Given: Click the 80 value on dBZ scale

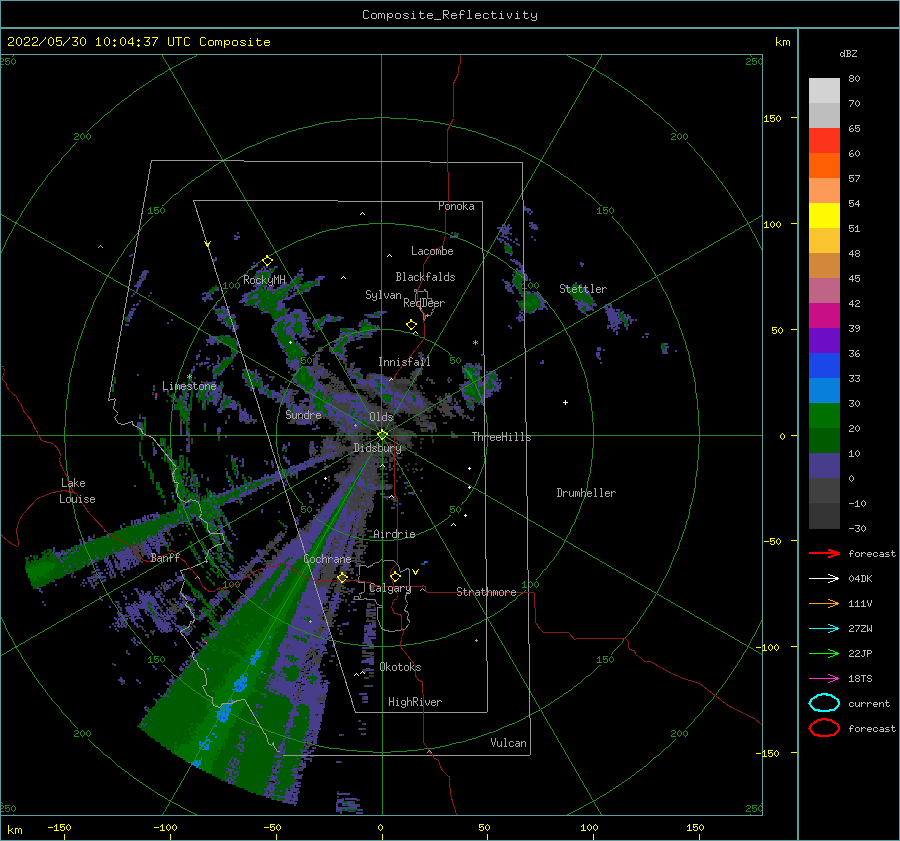Looking at the screenshot, I should 855,79.
